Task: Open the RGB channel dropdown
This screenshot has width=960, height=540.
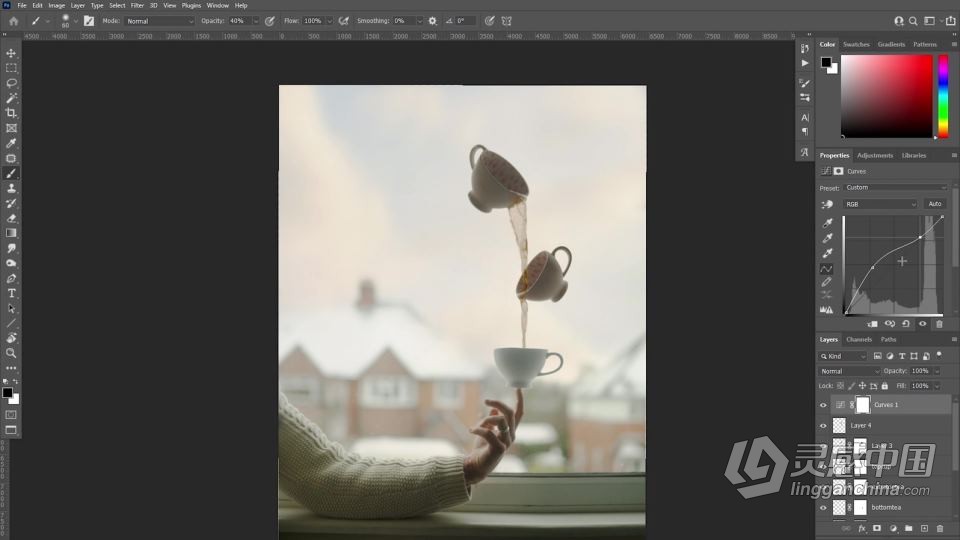Action: point(880,204)
